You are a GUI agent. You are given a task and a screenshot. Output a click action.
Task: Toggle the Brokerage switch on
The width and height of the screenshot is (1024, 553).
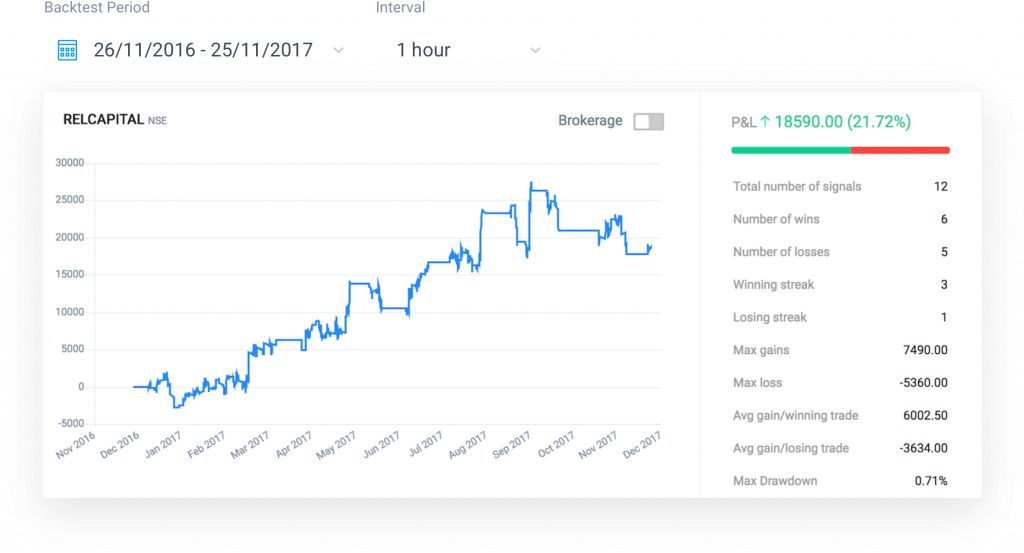point(648,121)
